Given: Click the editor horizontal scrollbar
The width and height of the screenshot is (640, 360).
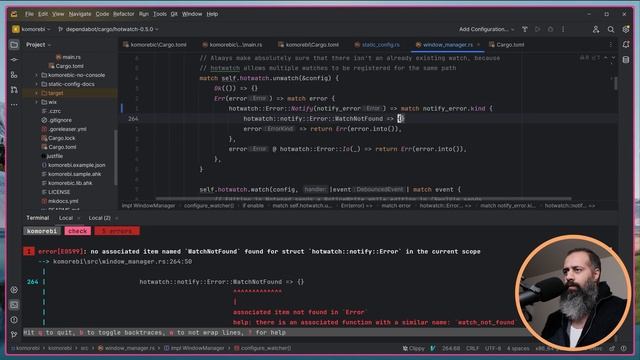Looking at the screenshot, I should click(363, 199).
